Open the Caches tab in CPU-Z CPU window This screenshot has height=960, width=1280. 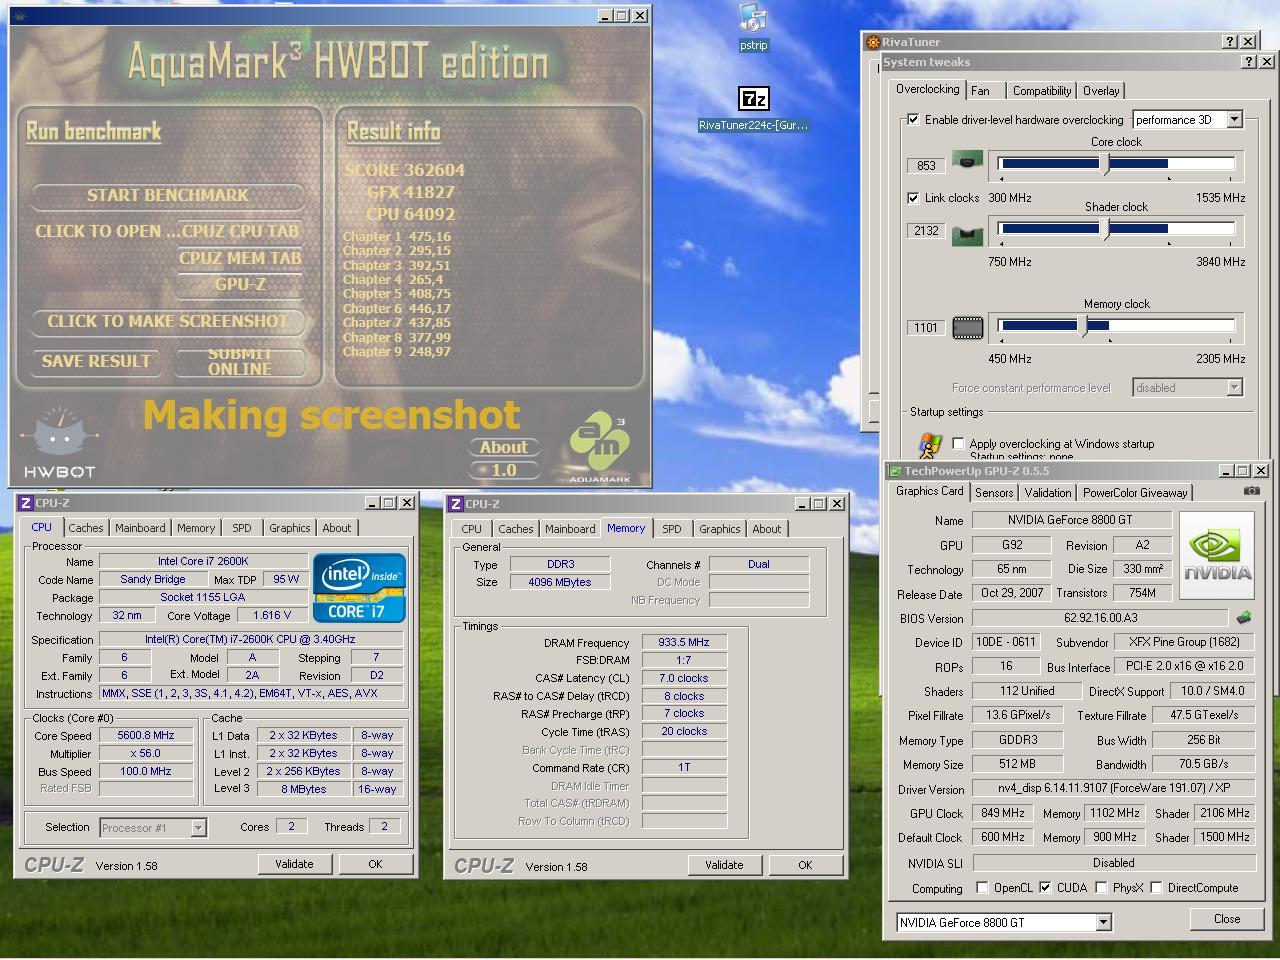(x=86, y=528)
